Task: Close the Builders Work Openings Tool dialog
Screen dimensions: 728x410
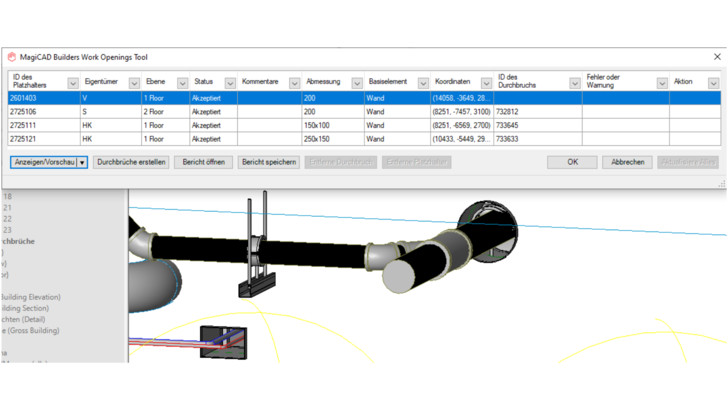Action: tap(716, 58)
